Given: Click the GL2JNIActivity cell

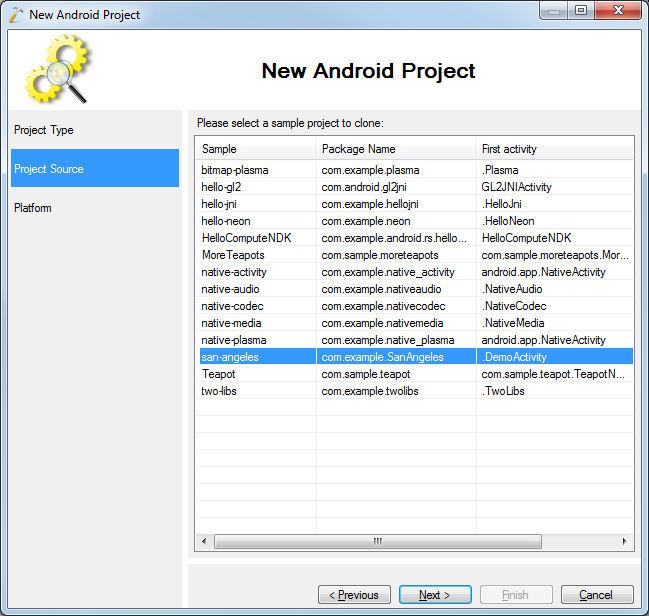Looking at the screenshot, I should (x=517, y=187).
